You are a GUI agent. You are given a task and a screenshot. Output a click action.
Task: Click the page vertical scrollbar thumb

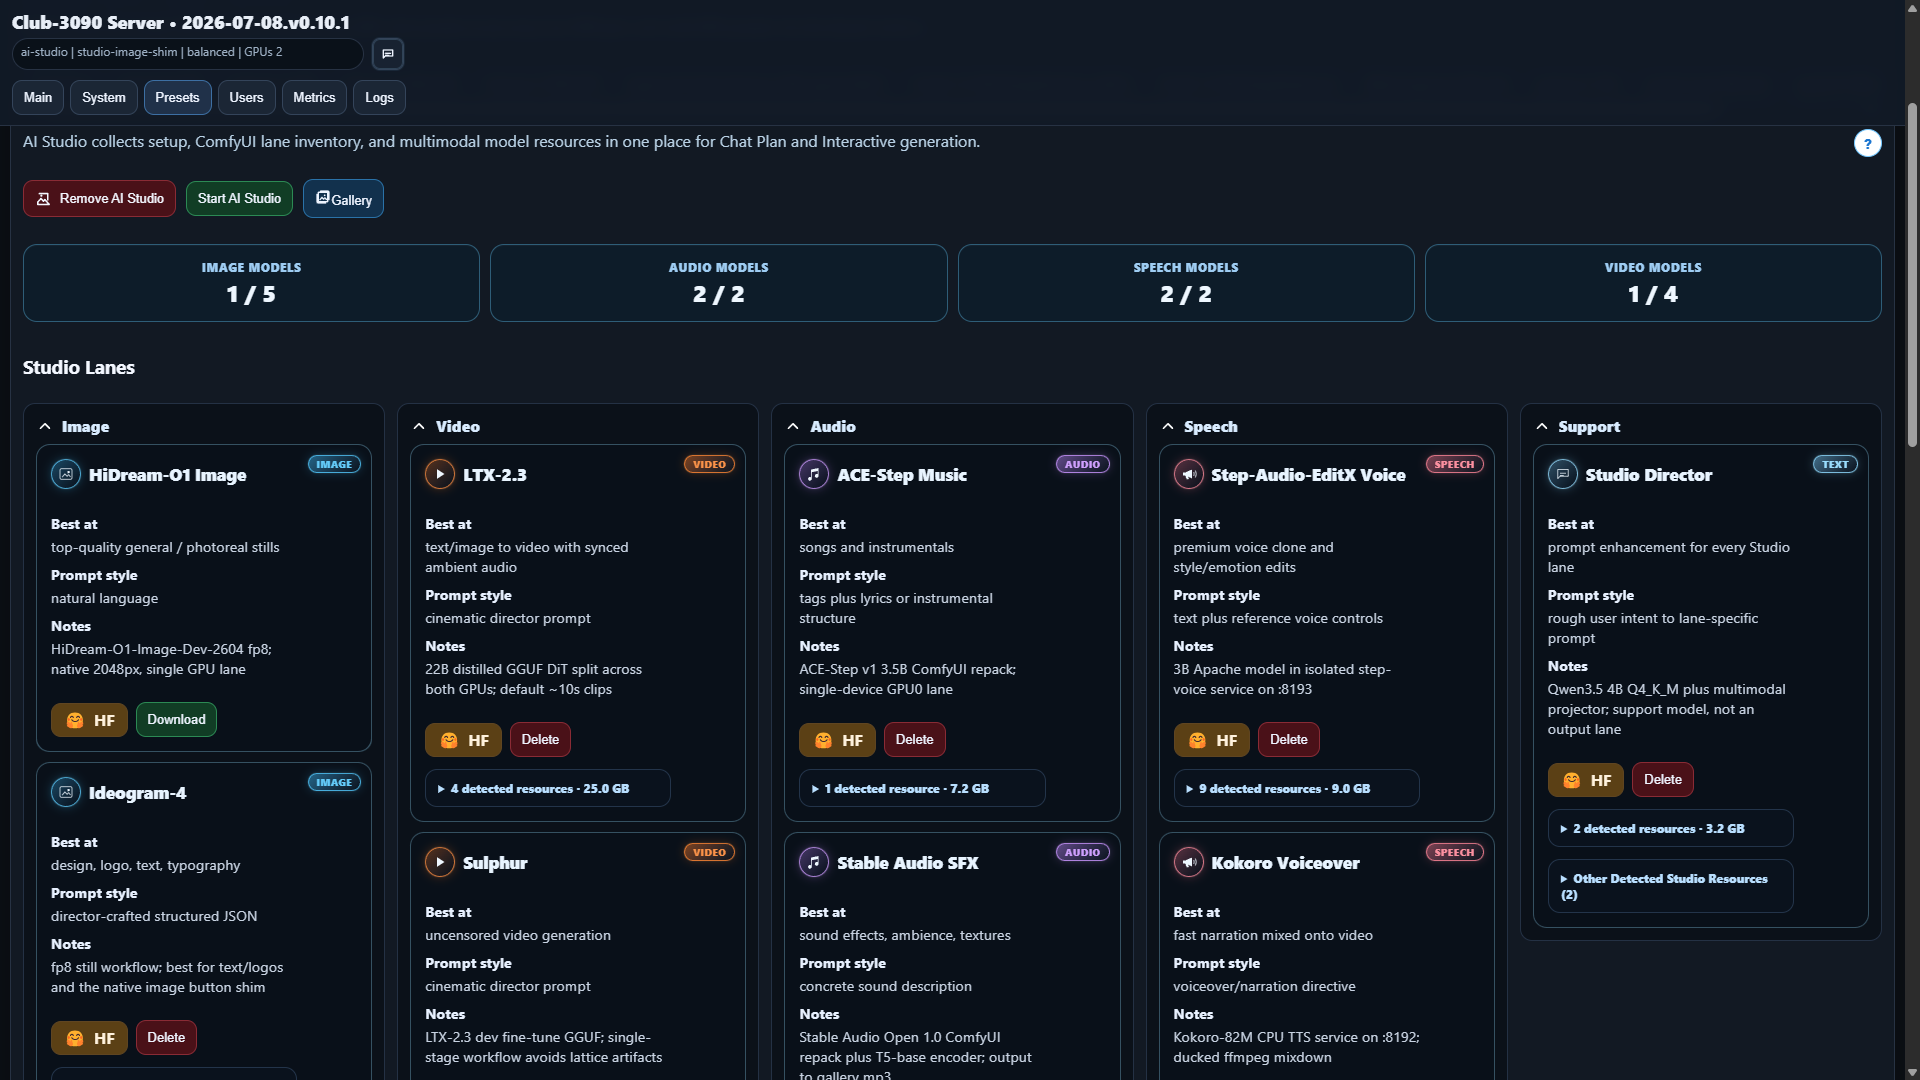tap(1912, 275)
